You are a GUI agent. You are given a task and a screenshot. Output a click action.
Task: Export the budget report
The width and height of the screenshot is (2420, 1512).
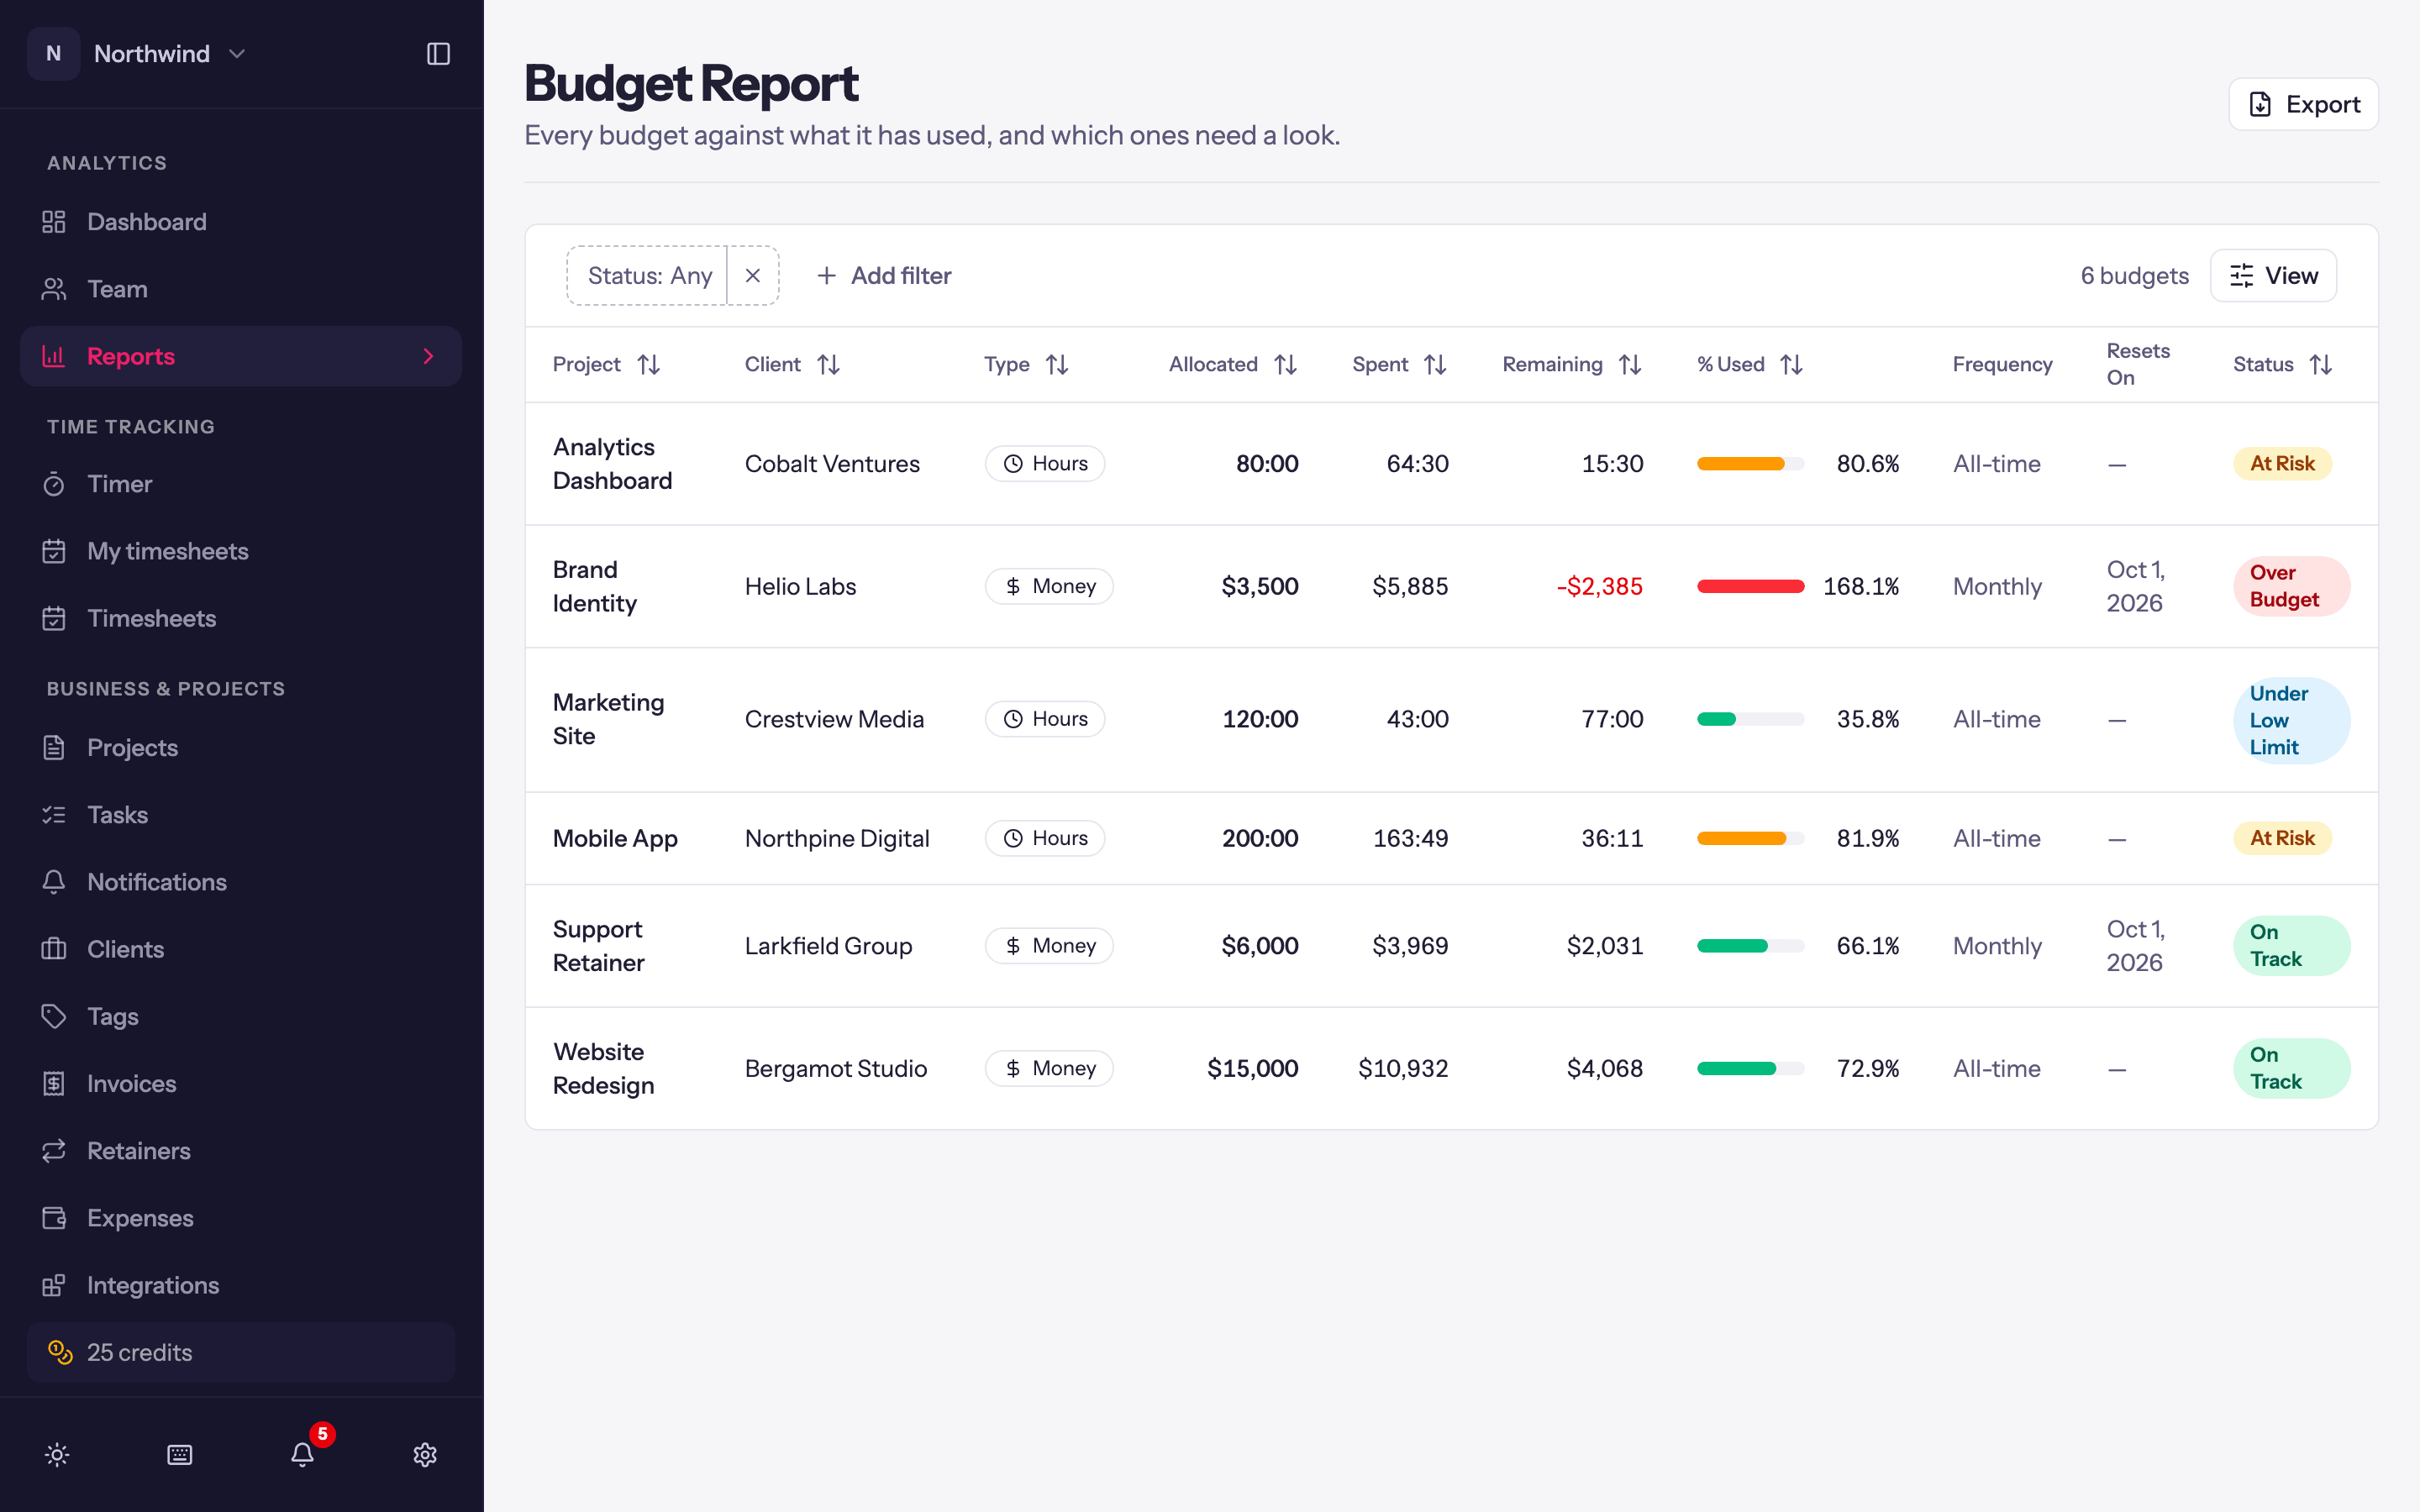point(2303,104)
